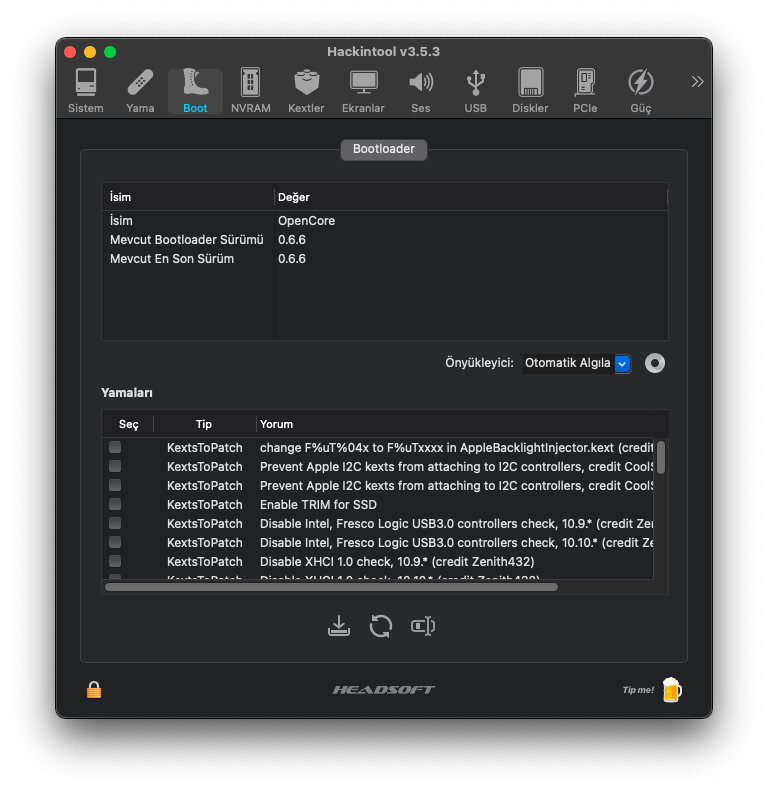
Task: Show the Ekranlar displays section
Action: 363,90
